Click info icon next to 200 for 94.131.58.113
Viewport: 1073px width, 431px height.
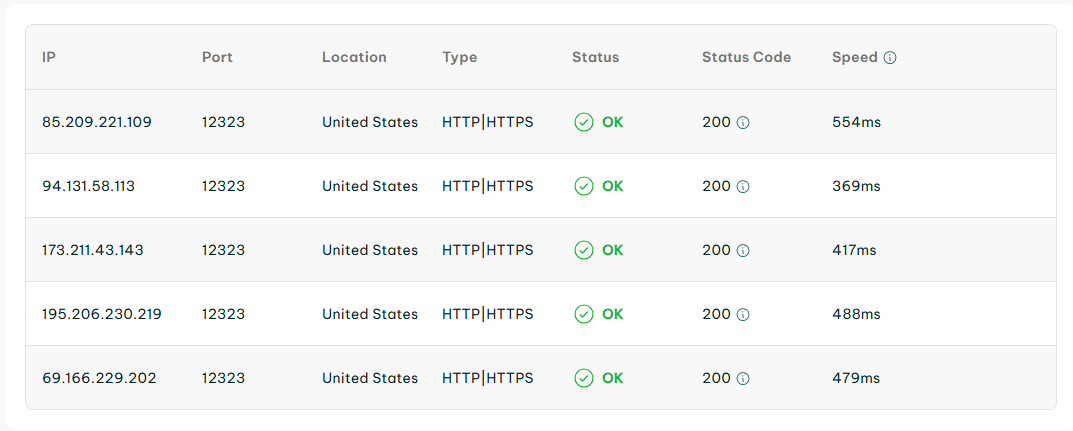click(x=742, y=187)
